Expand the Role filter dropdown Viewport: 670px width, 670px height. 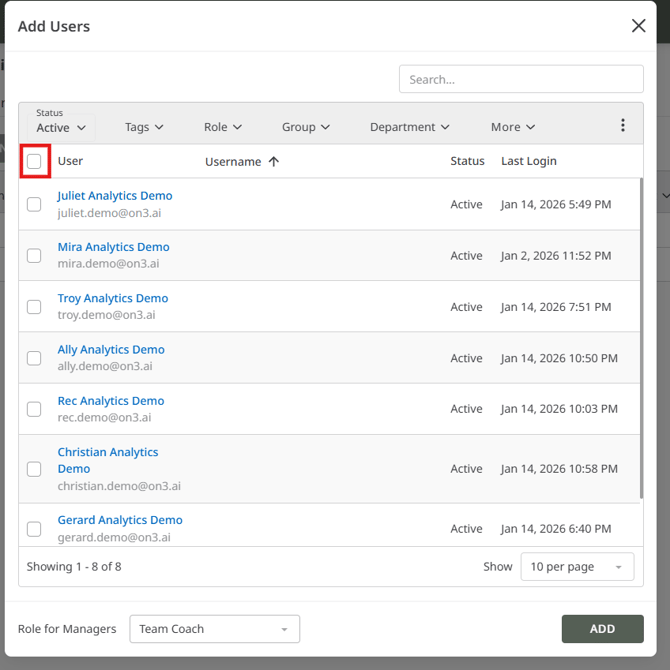pos(222,127)
